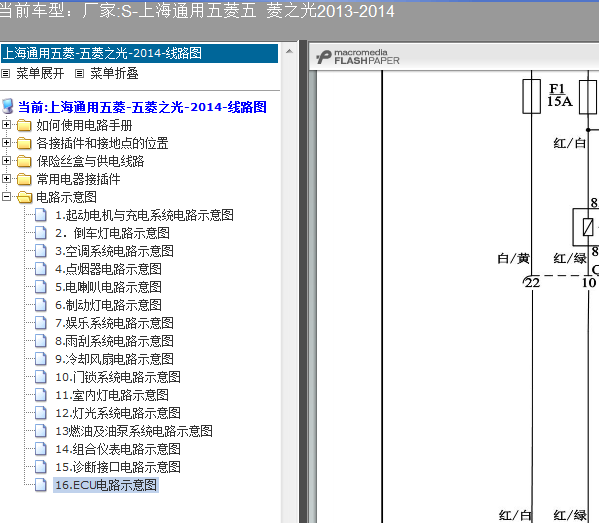Click the 保险丝盒与供电线路 folder icon
599x523 pixels.
24,161
